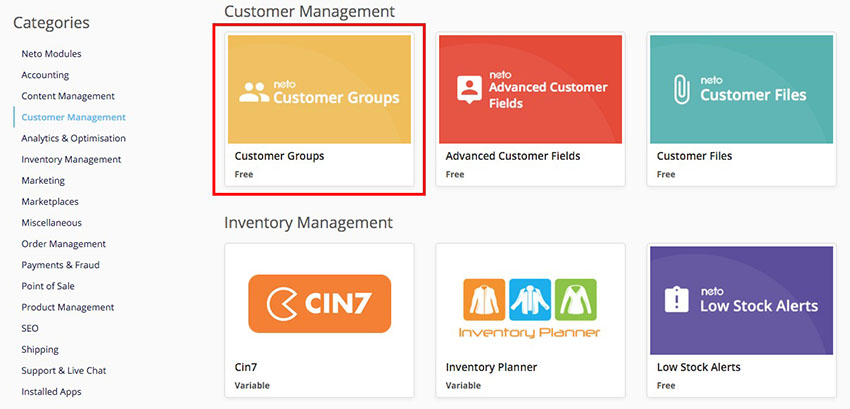Select Inventory Management category in sidebar
The image size is (850, 409).
[x=72, y=159]
